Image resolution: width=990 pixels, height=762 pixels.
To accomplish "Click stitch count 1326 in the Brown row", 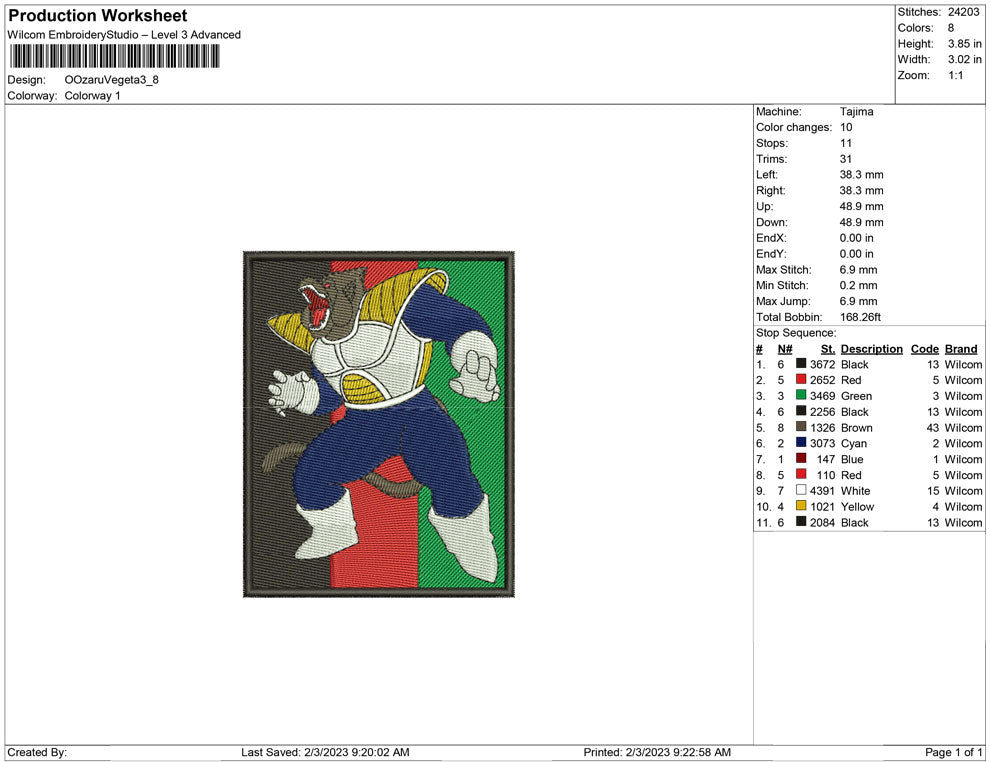I will click(x=823, y=428).
